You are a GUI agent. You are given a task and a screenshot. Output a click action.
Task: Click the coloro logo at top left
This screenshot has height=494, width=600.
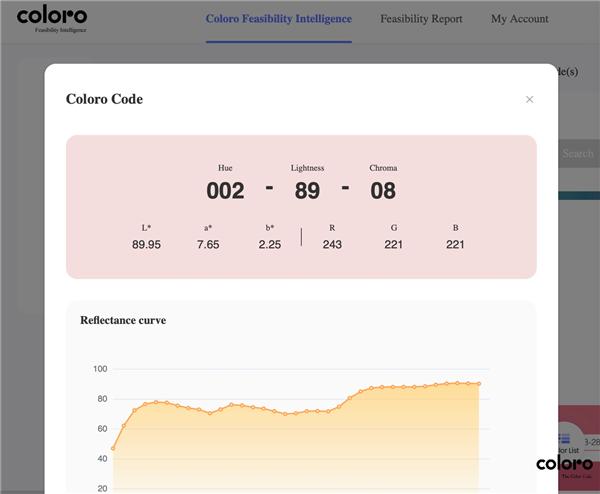[52, 19]
